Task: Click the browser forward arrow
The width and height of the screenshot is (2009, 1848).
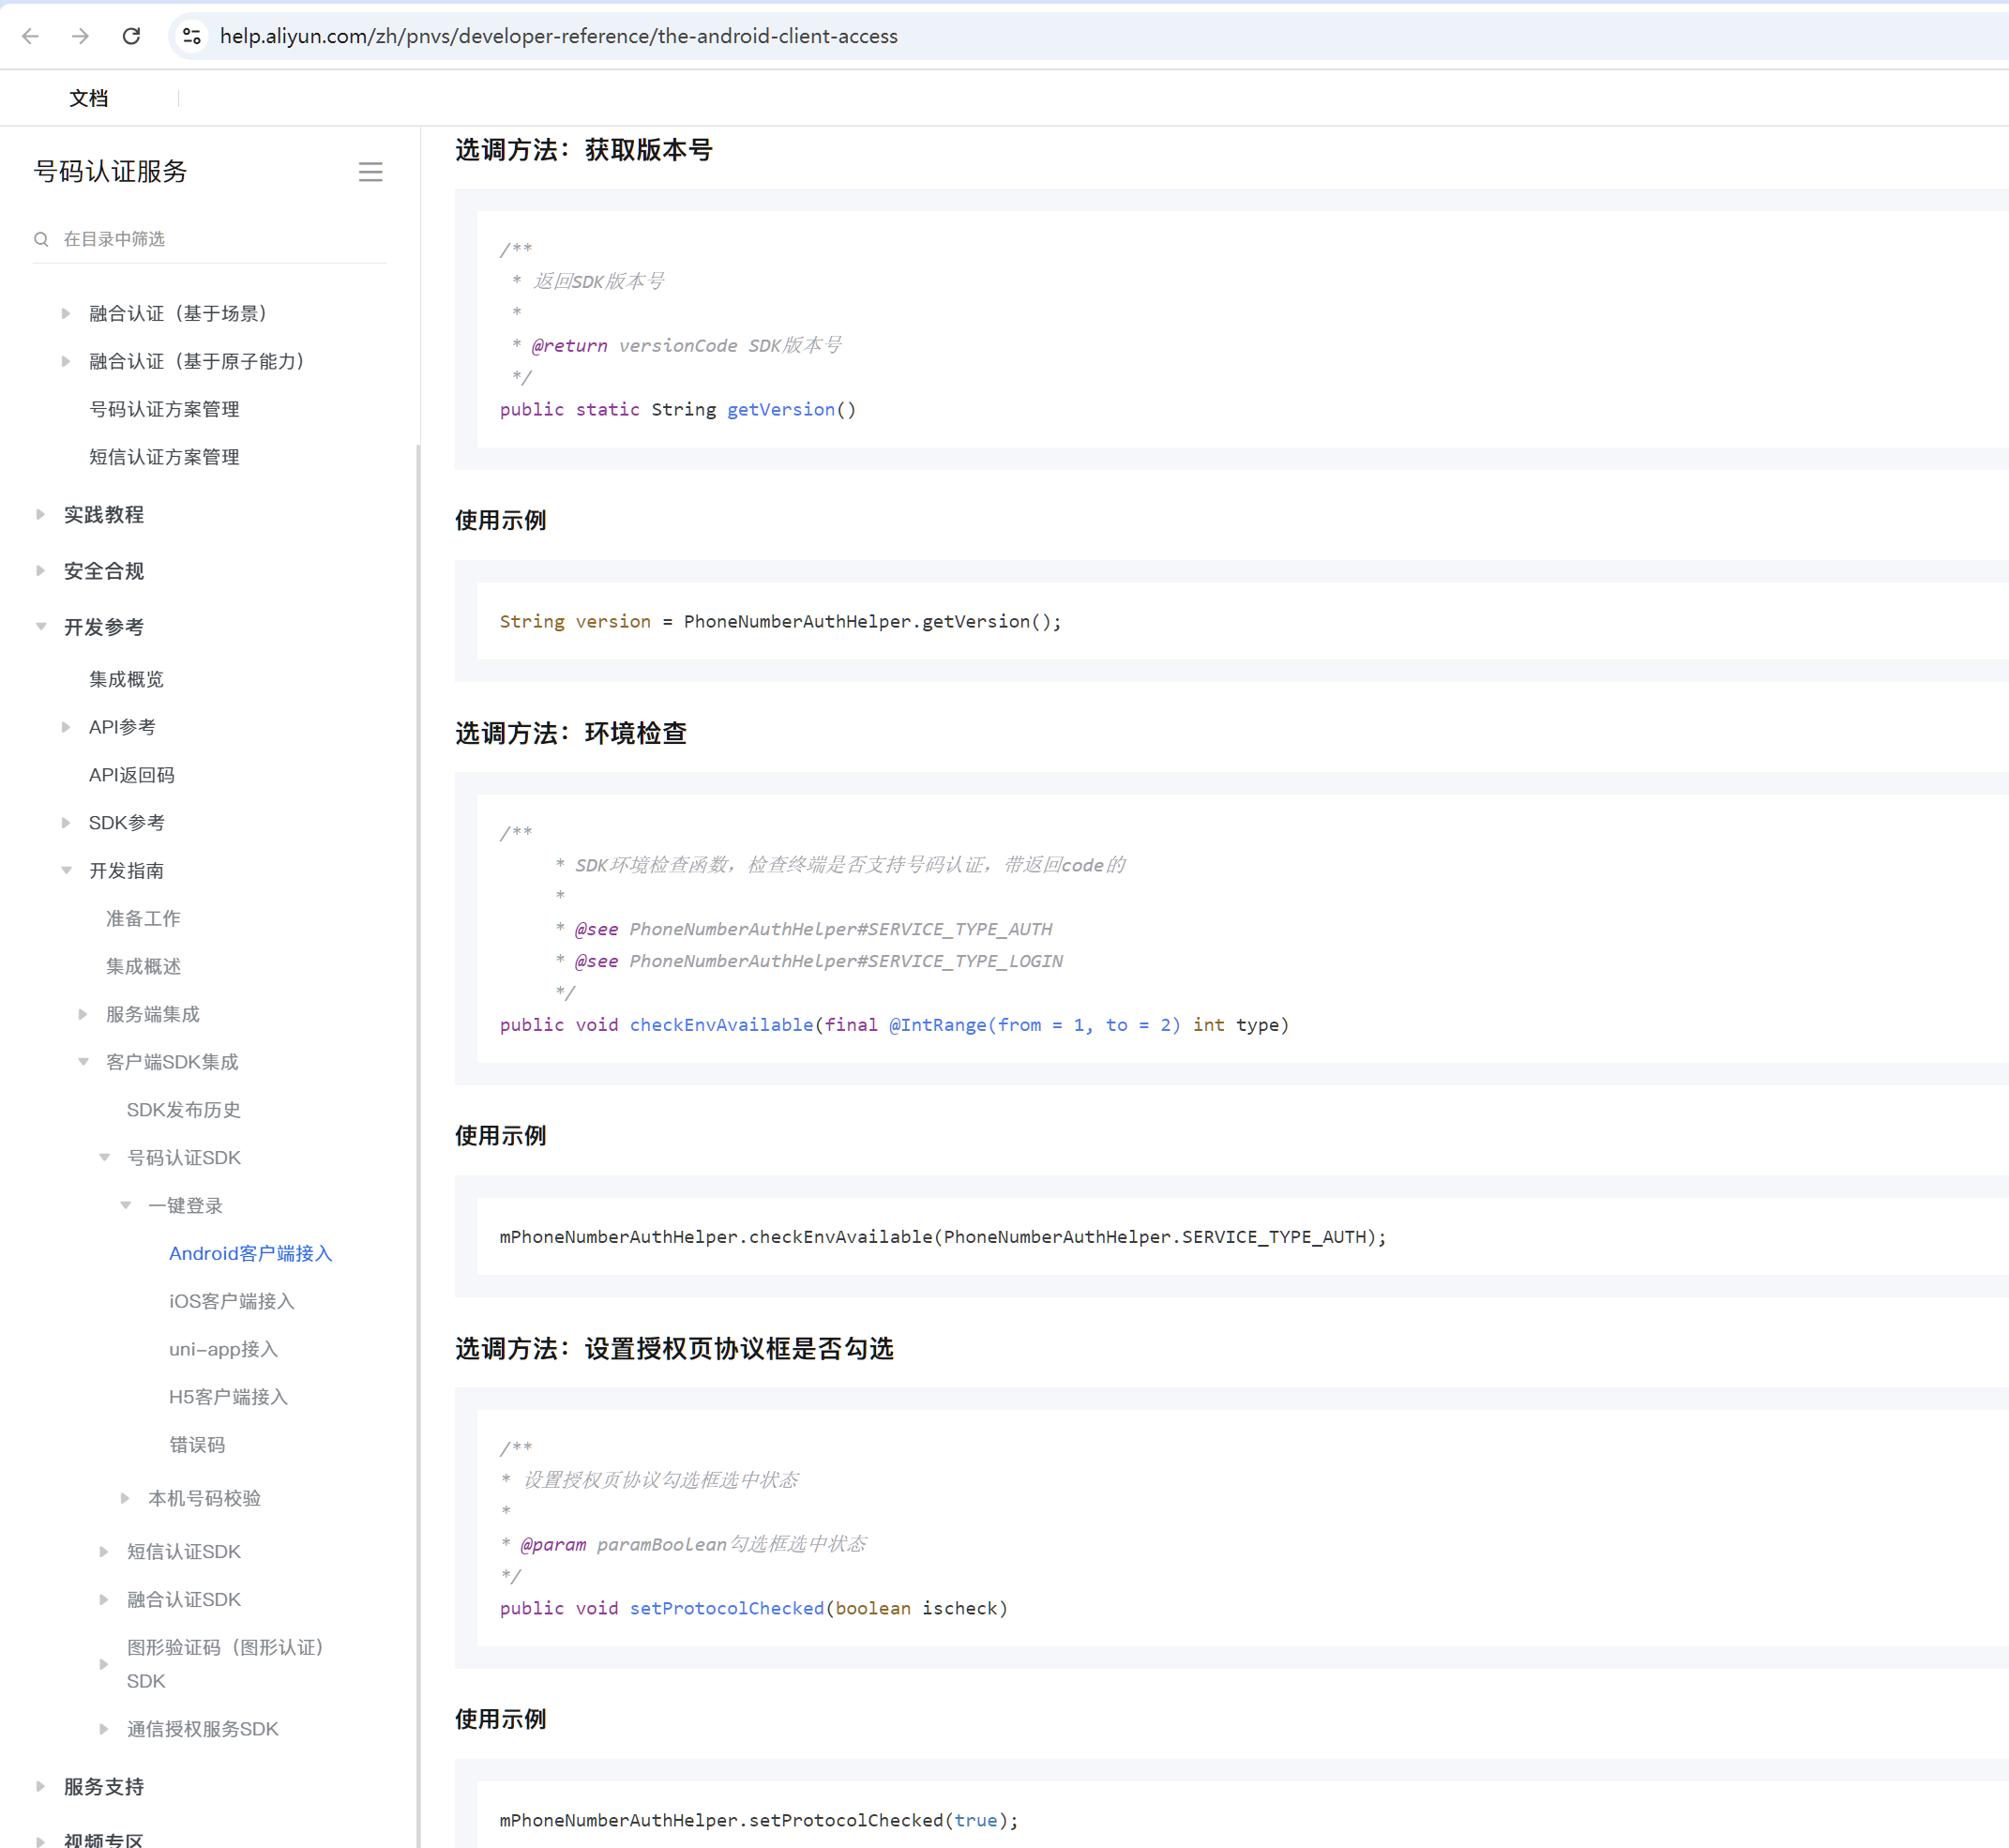Action: (x=81, y=36)
